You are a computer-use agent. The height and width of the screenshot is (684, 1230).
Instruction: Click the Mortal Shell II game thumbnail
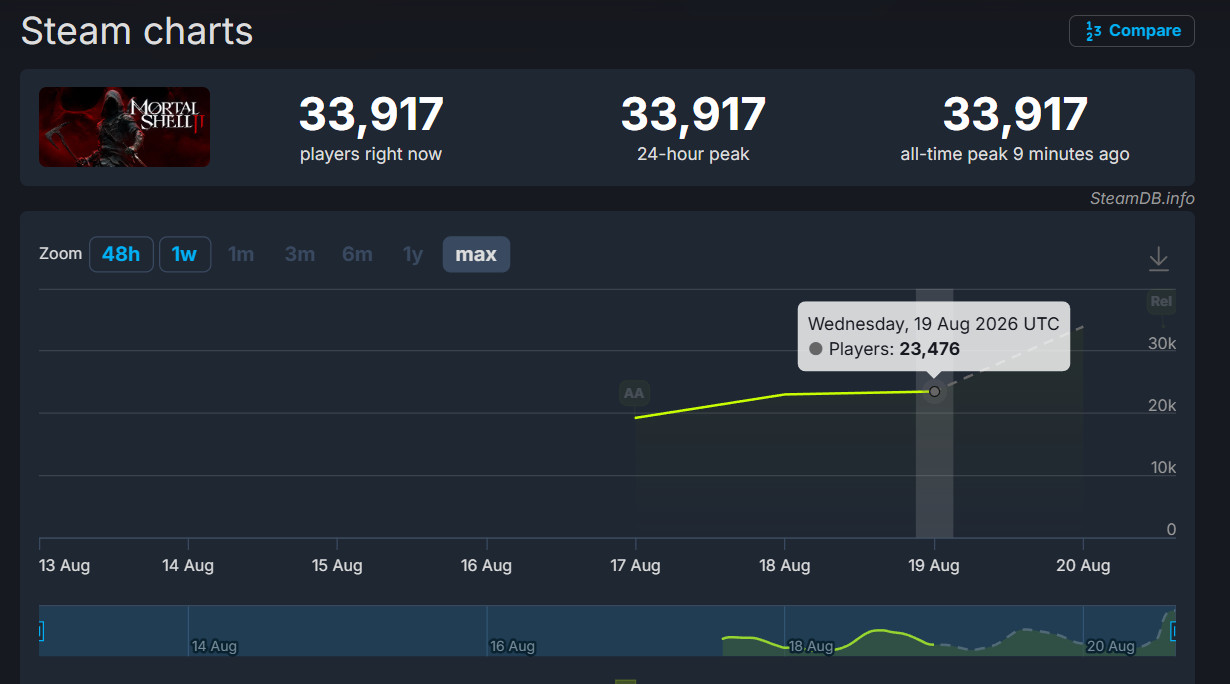pyautogui.click(x=125, y=127)
